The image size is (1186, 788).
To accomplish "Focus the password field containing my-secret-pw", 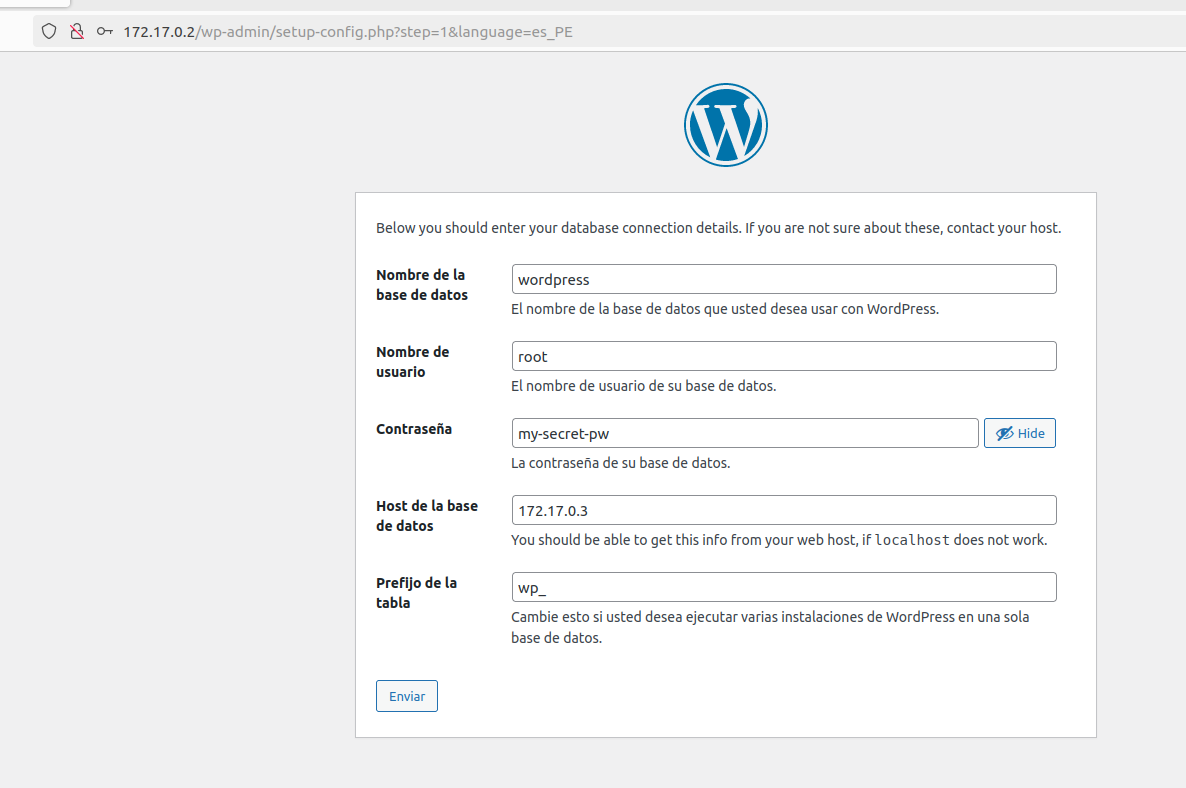I will coord(745,433).
